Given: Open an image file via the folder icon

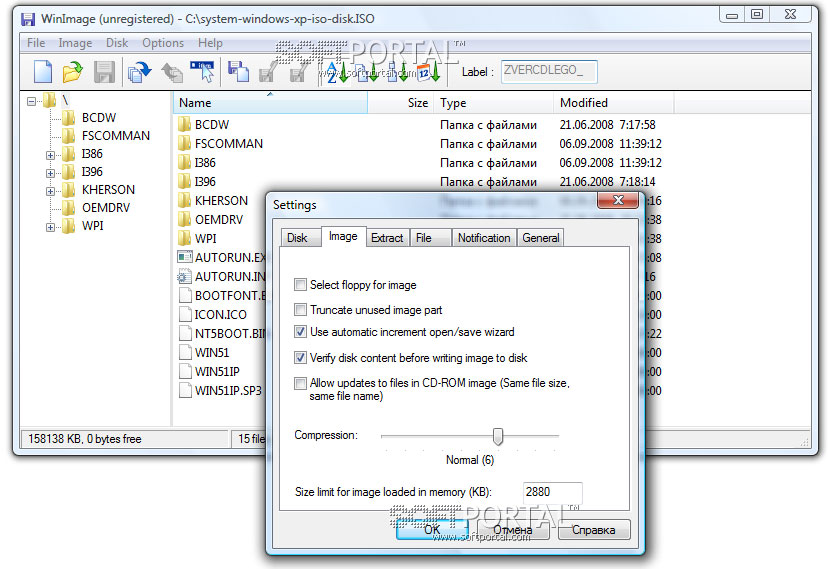Looking at the screenshot, I should (73, 72).
